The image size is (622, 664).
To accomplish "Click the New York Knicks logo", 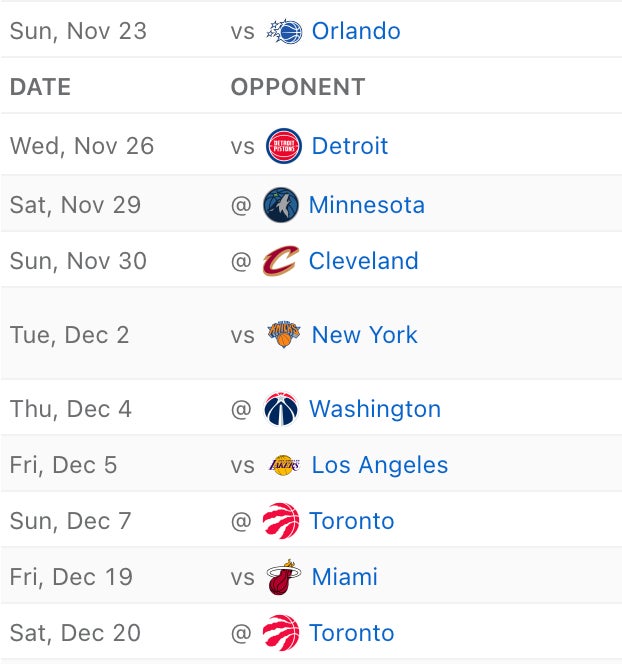I will (284, 335).
